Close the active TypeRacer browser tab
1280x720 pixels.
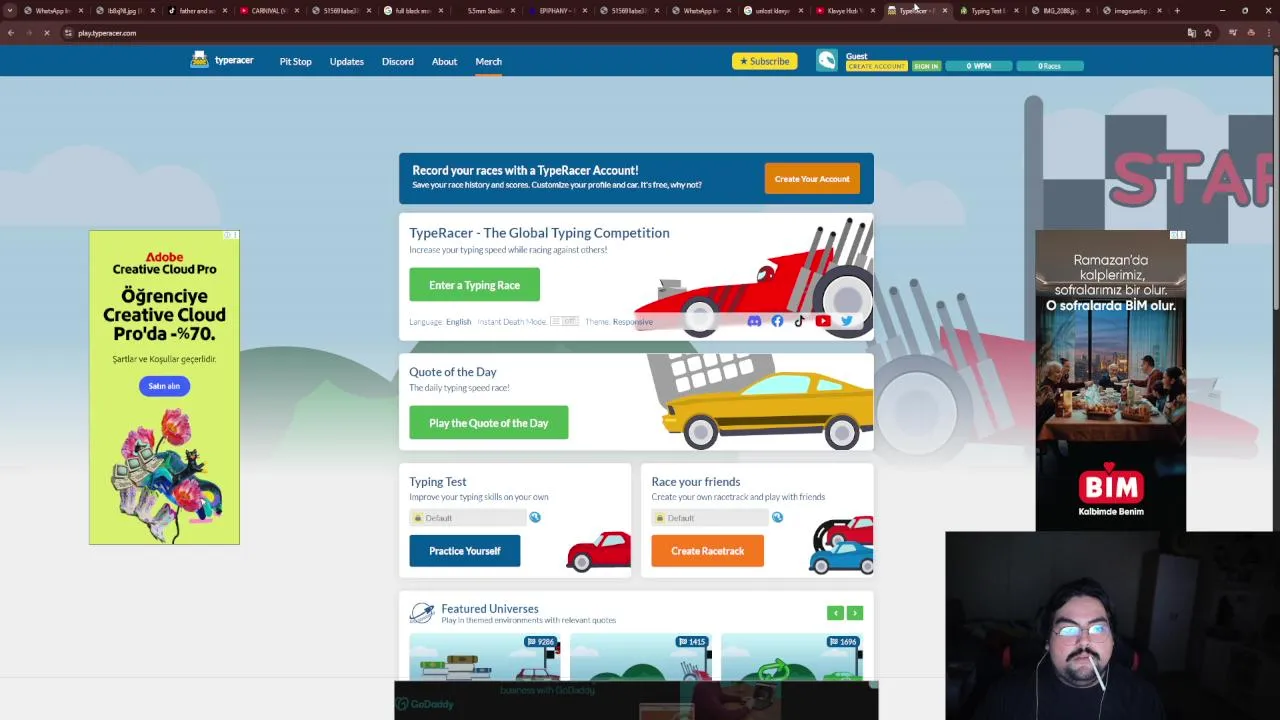click(944, 10)
